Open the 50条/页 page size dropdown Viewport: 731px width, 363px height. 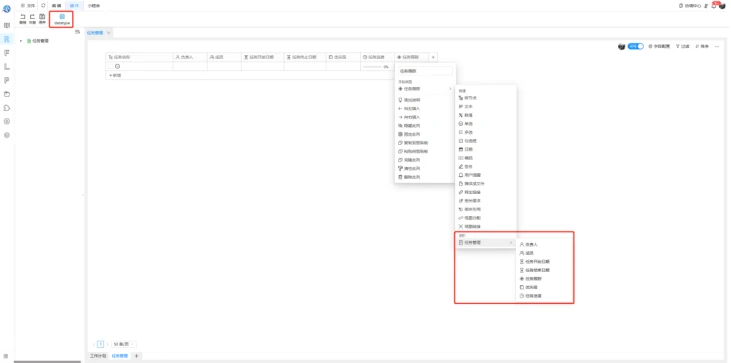(124, 344)
